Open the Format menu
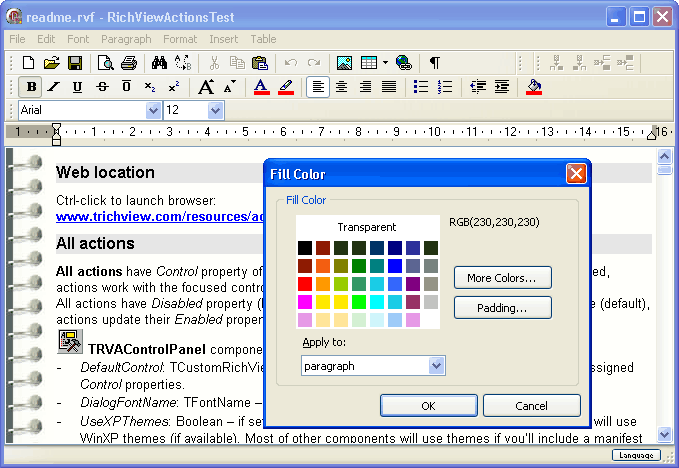 click(180, 39)
